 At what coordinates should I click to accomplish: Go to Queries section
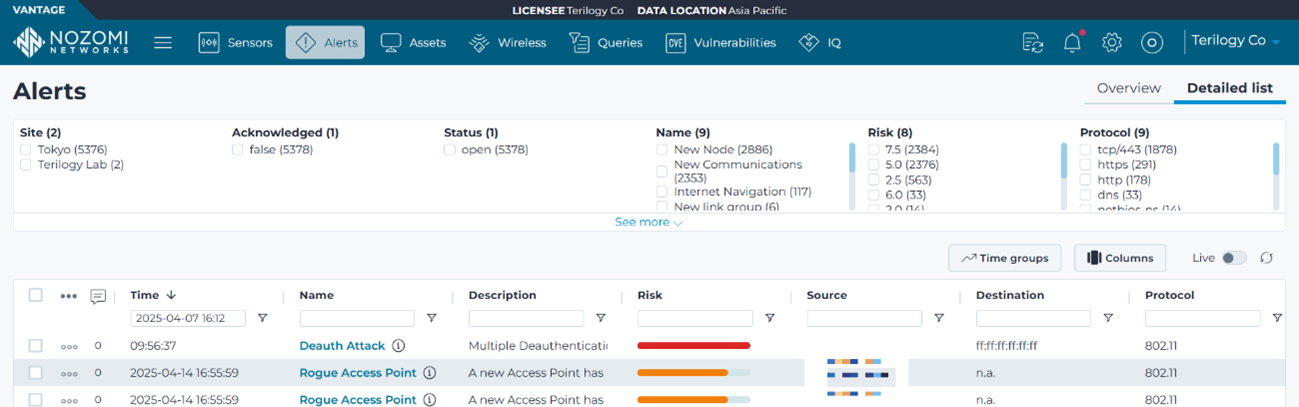(x=607, y=42)
